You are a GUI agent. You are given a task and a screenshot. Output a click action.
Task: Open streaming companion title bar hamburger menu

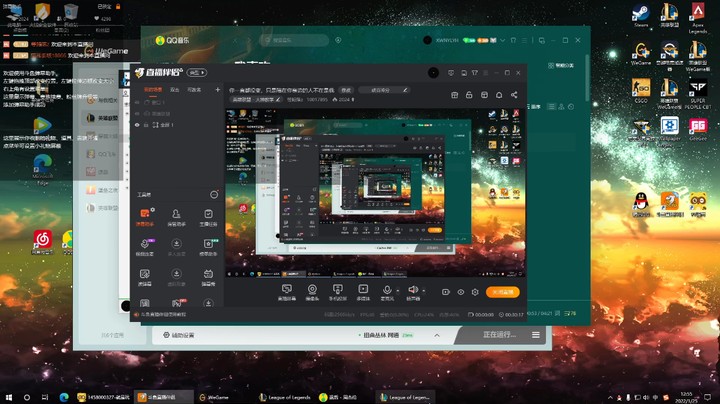click(x=485, y=73)
